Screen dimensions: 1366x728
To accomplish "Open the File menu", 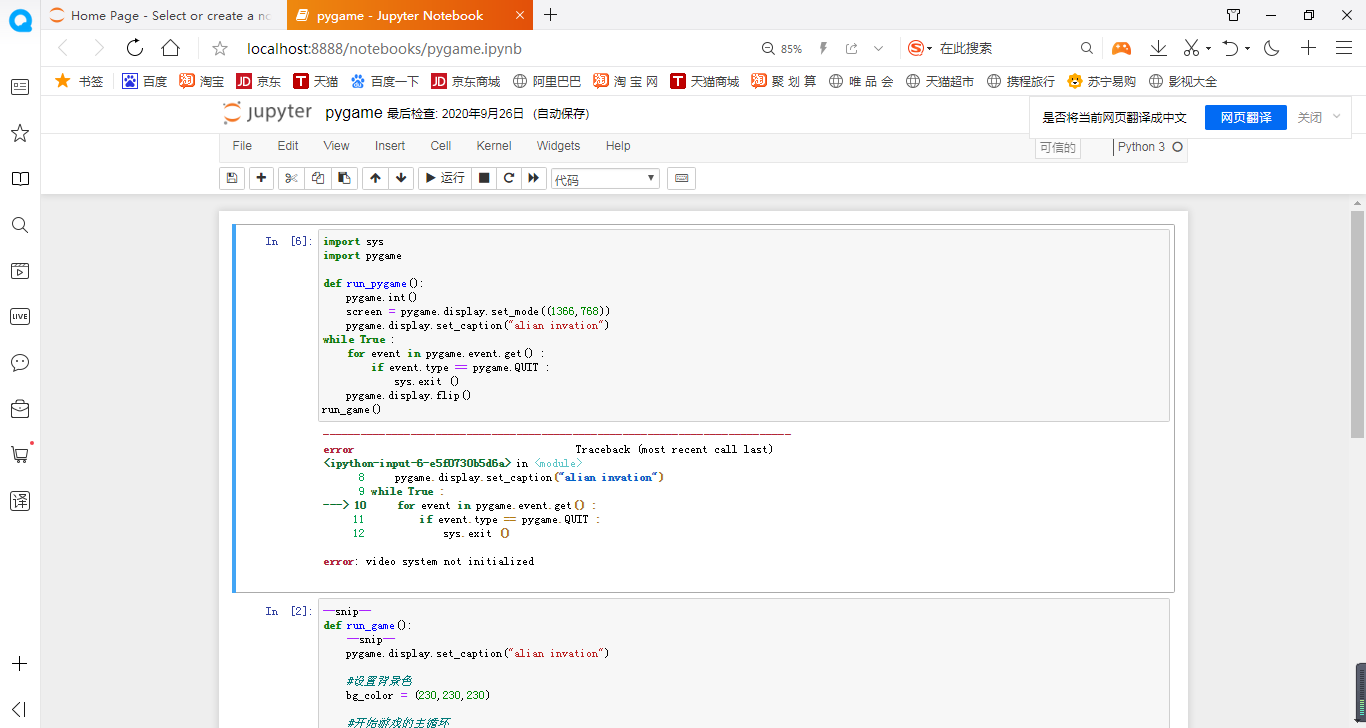I will [242, 146].
